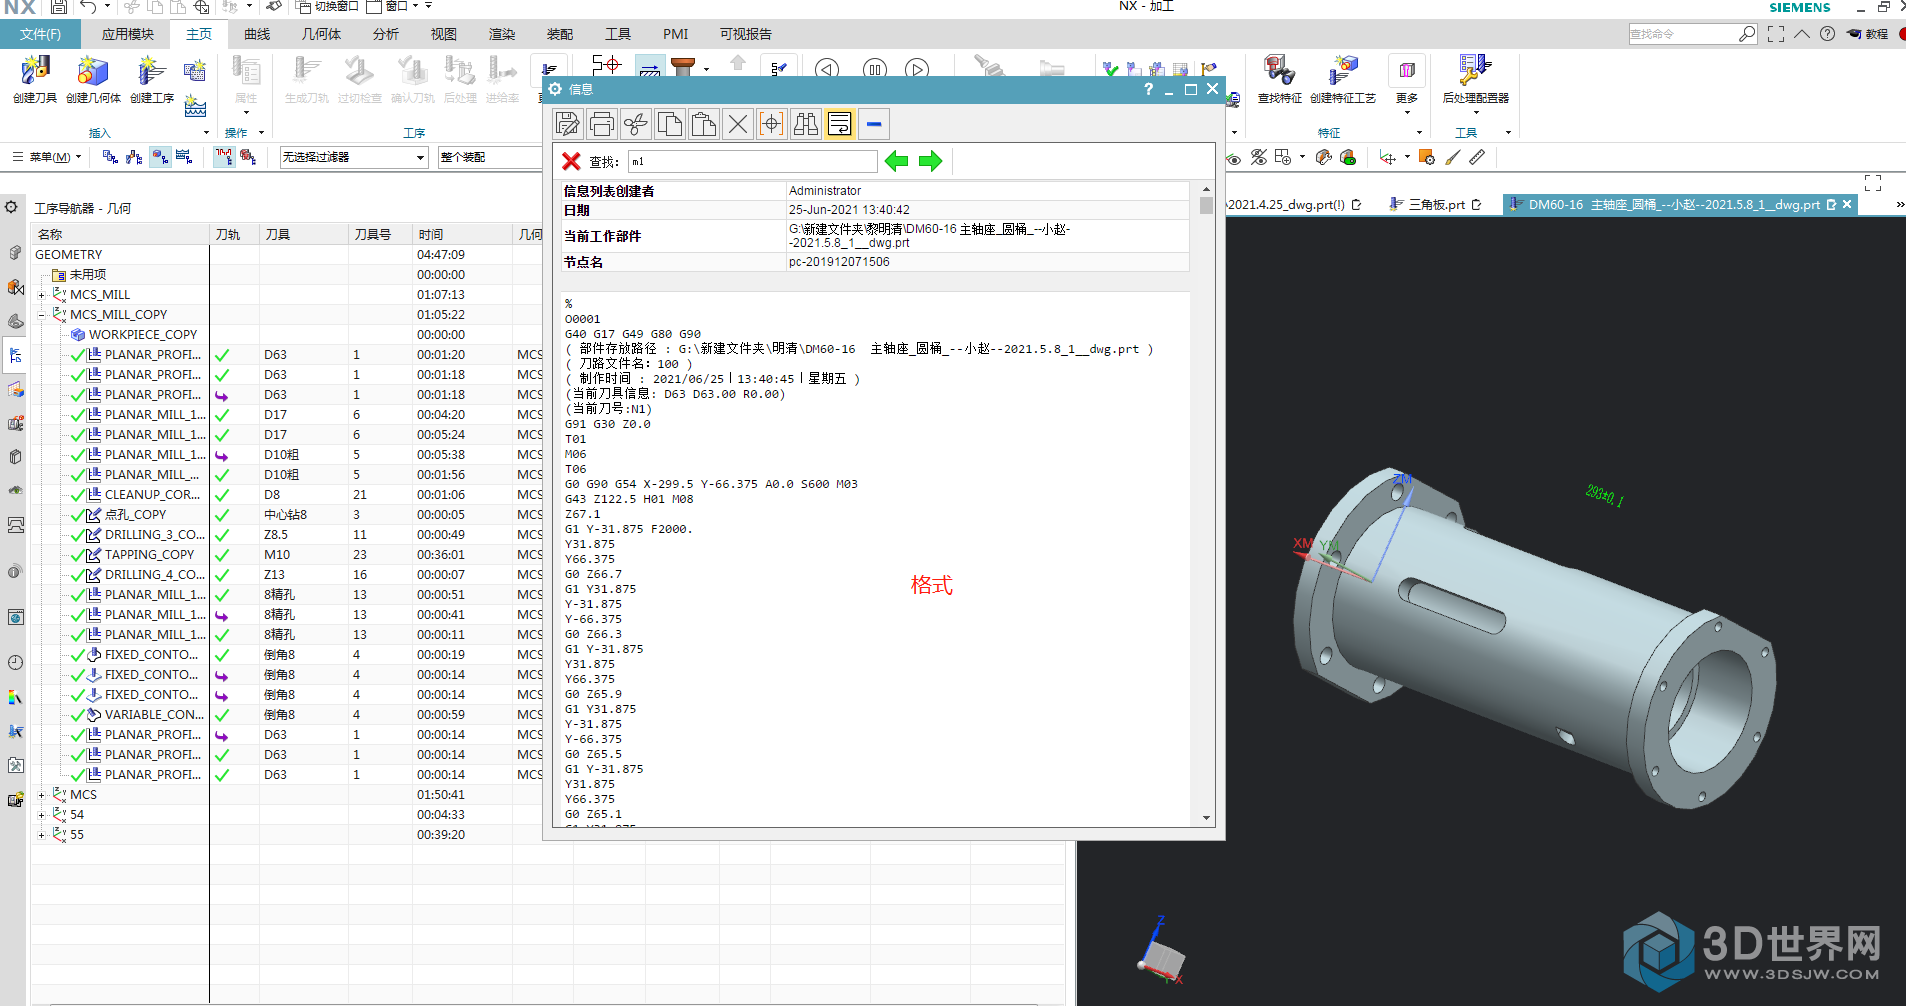The height and width of the screenshot is (1006, 1906).
Task: Select the TAPPING_COPY operation
Action: [x=149, y=555]
